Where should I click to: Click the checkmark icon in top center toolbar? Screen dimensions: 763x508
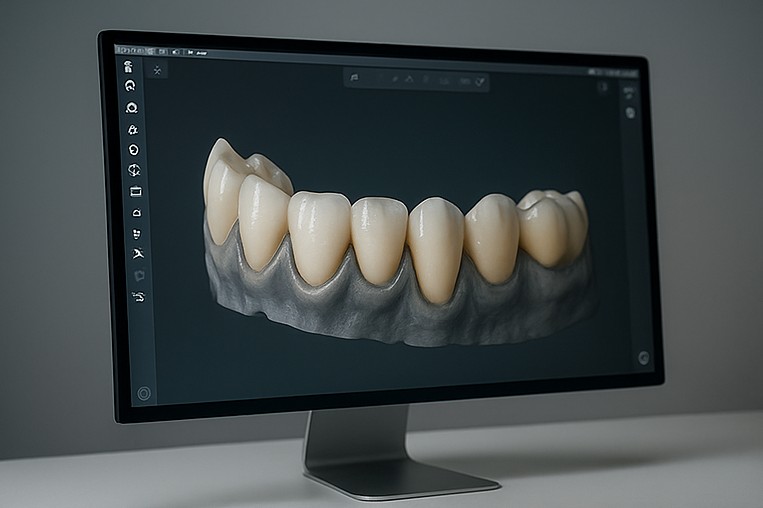[479, 80]
